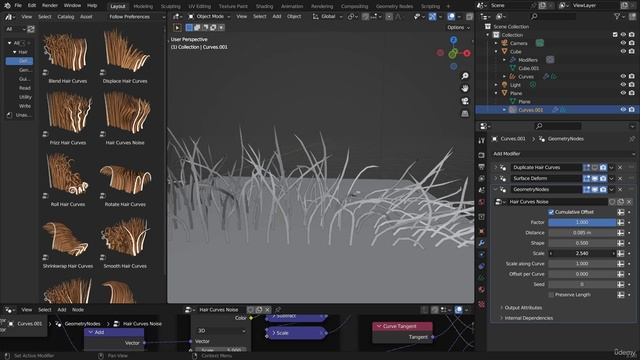Open the Tool properties tab icon
640x360 pixels.
(482, 140)
